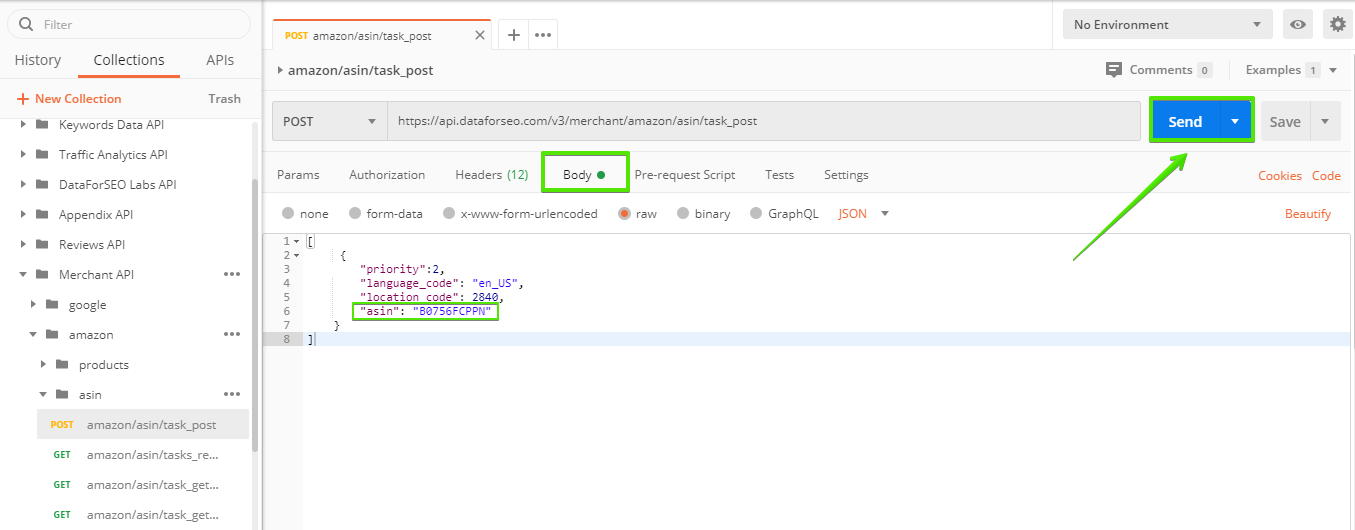1355x530 pixels.
Task: Open Merchant API folder options ellipsis
Action: [232, 274]
